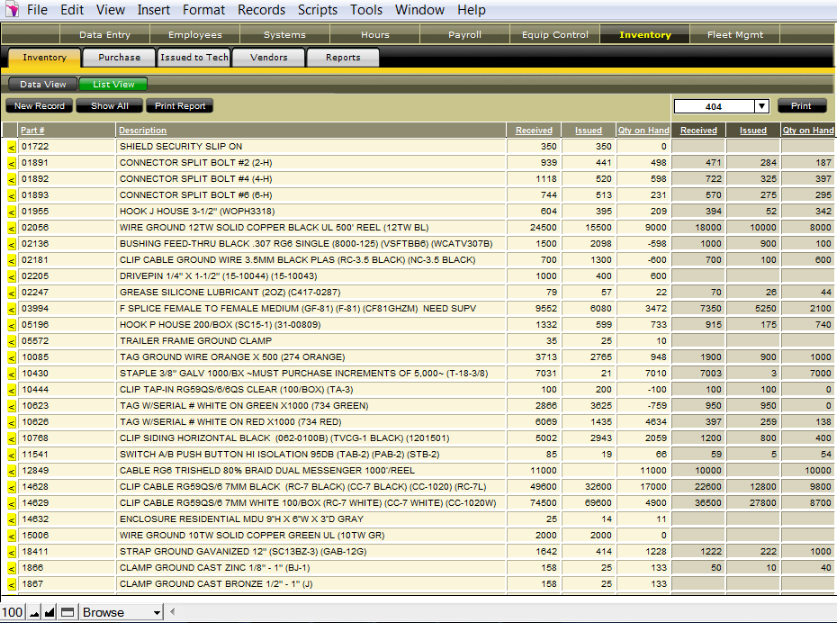
Task: Toggle the status toolbar icon at bottom
Action: (x=67, y=612)
